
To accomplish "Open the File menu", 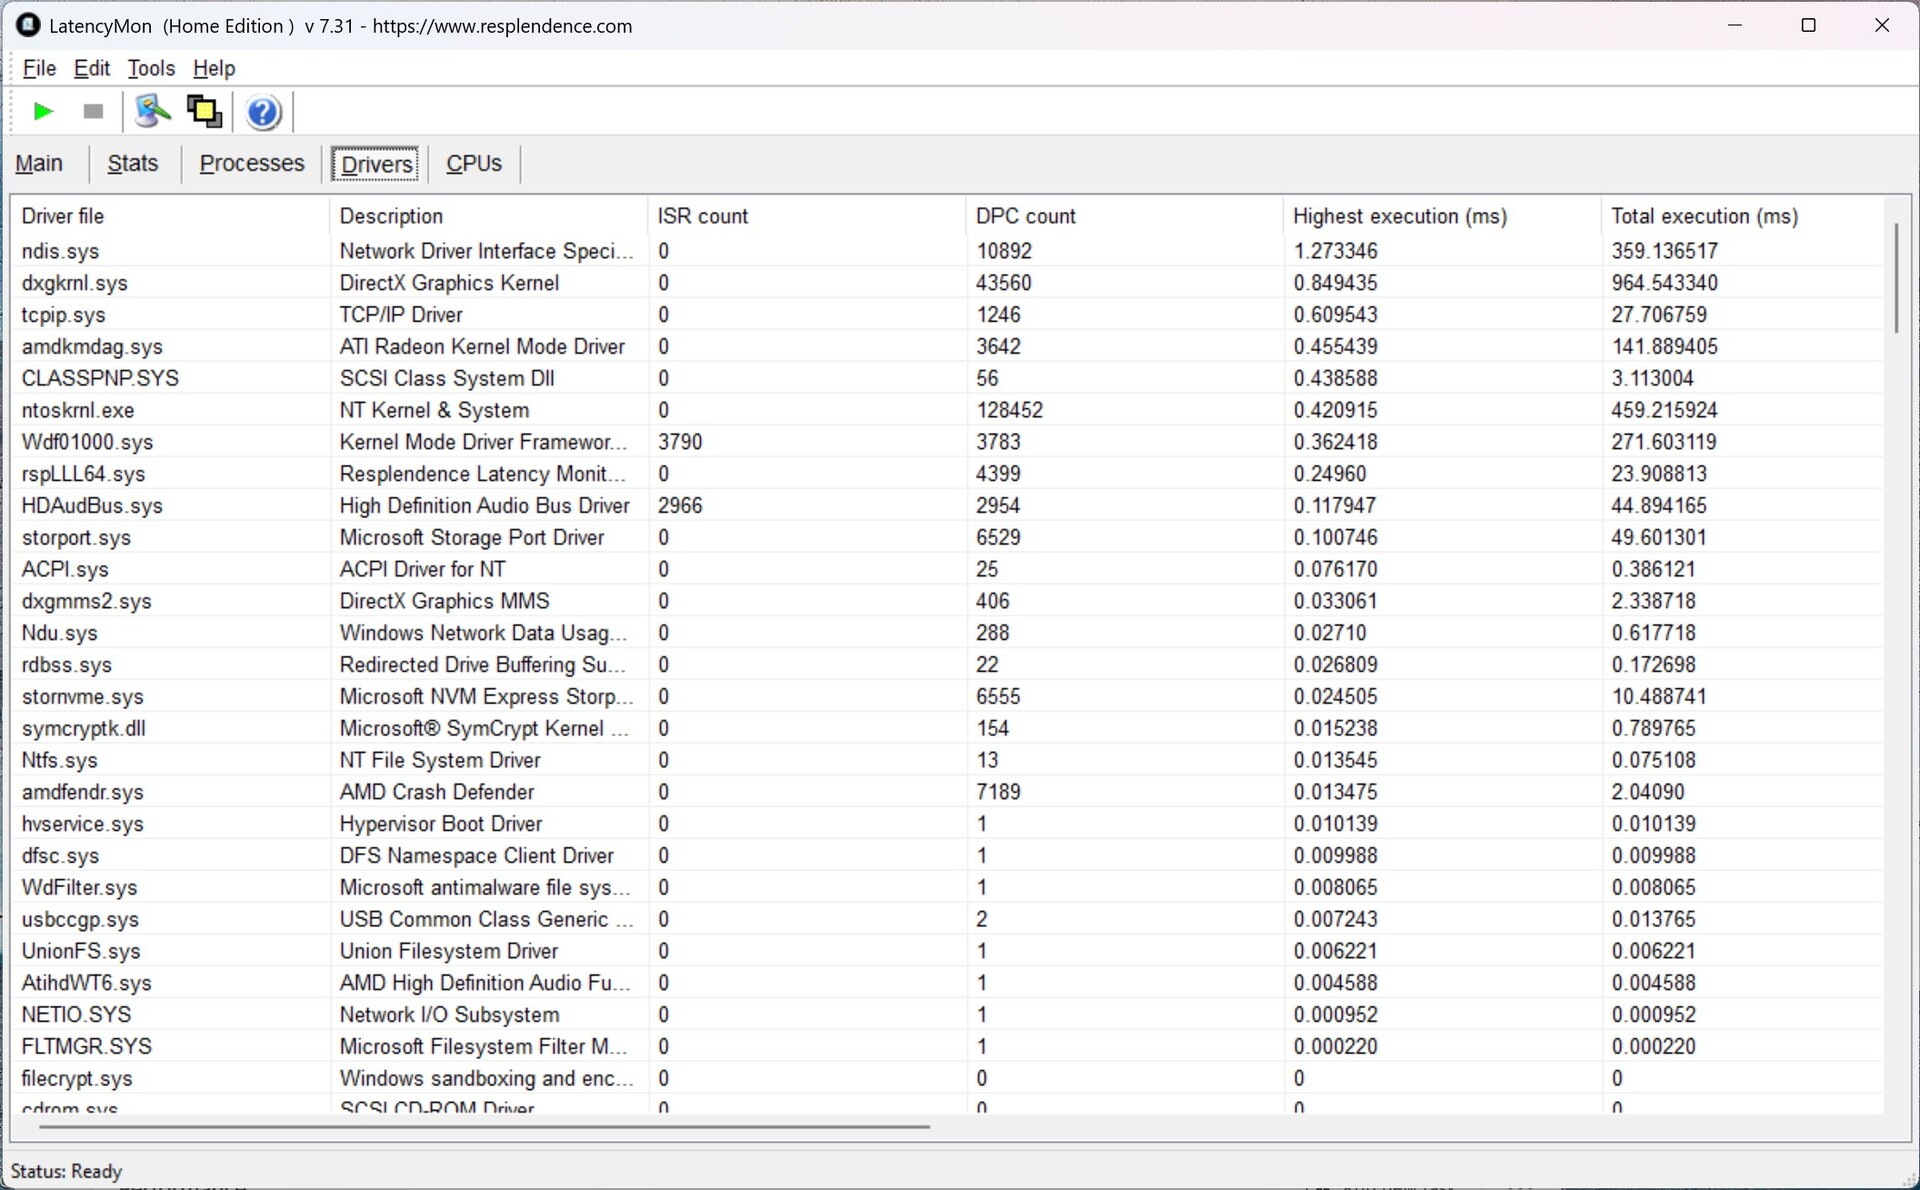I will (39, 68).
